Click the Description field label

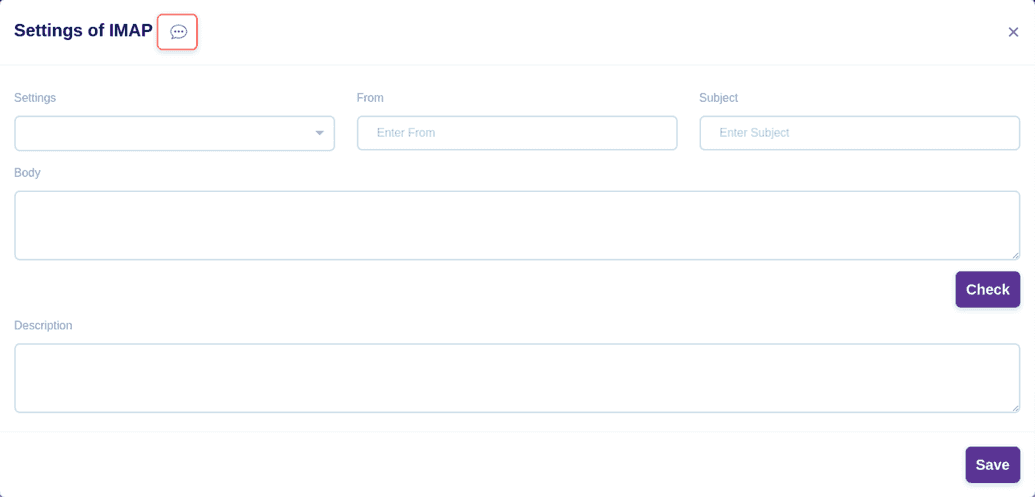tap(43, 326)
